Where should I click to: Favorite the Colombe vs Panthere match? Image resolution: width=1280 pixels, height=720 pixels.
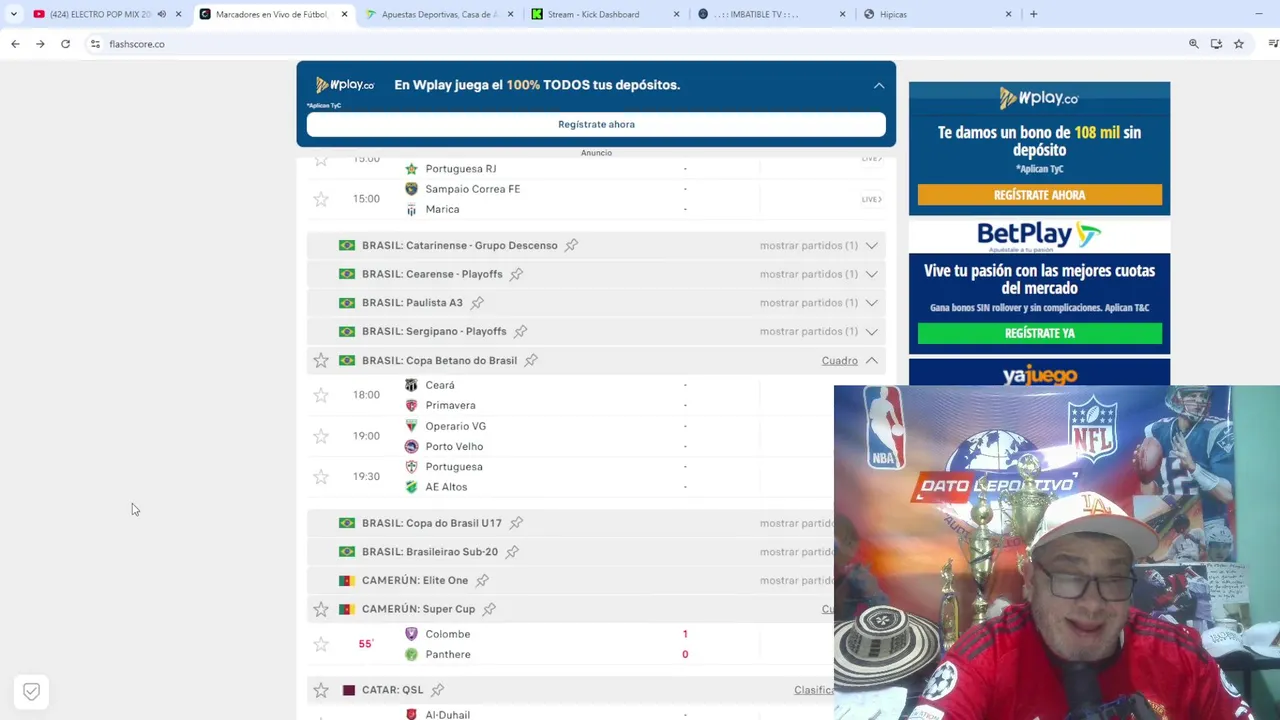coord(321,644)
